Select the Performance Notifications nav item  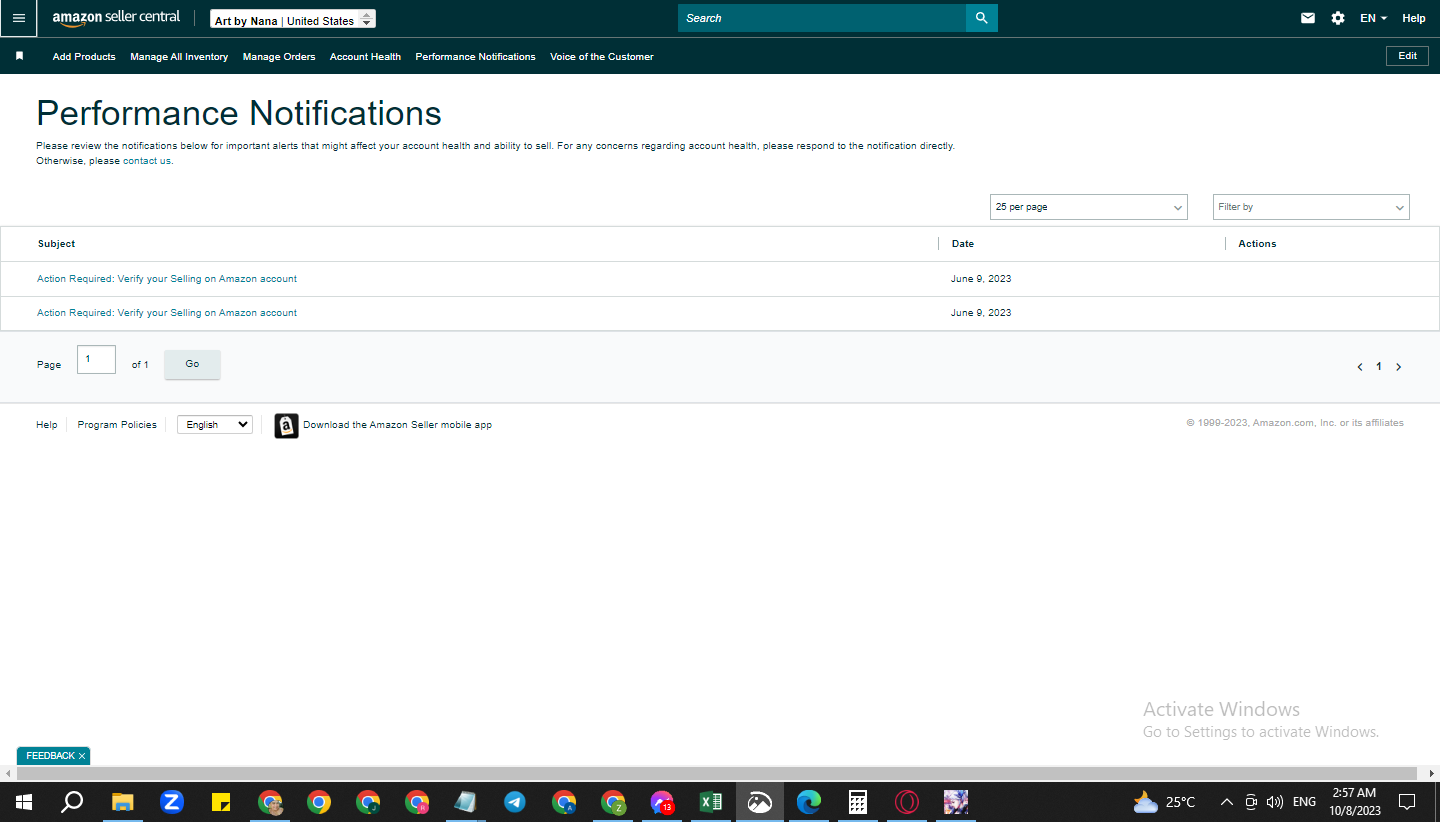pyautogui.click(x=475, y=57)
